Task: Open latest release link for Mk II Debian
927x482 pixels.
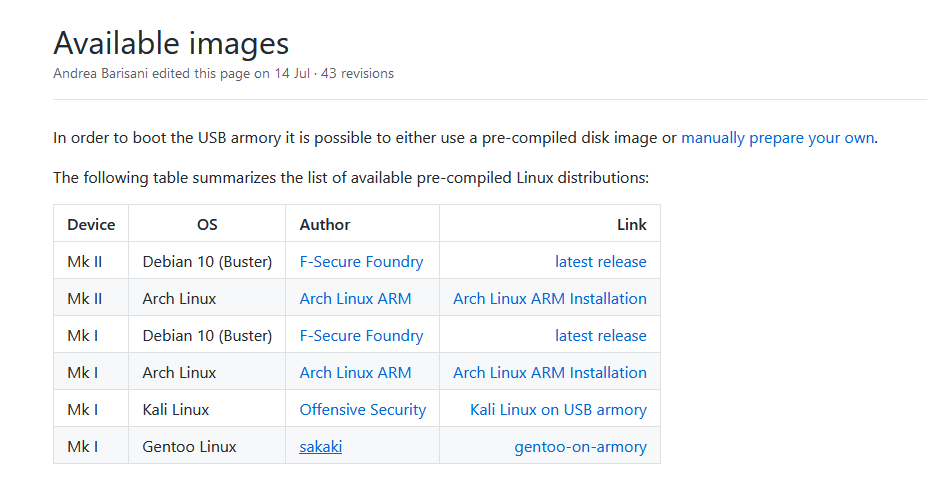Action: point(600,261)
